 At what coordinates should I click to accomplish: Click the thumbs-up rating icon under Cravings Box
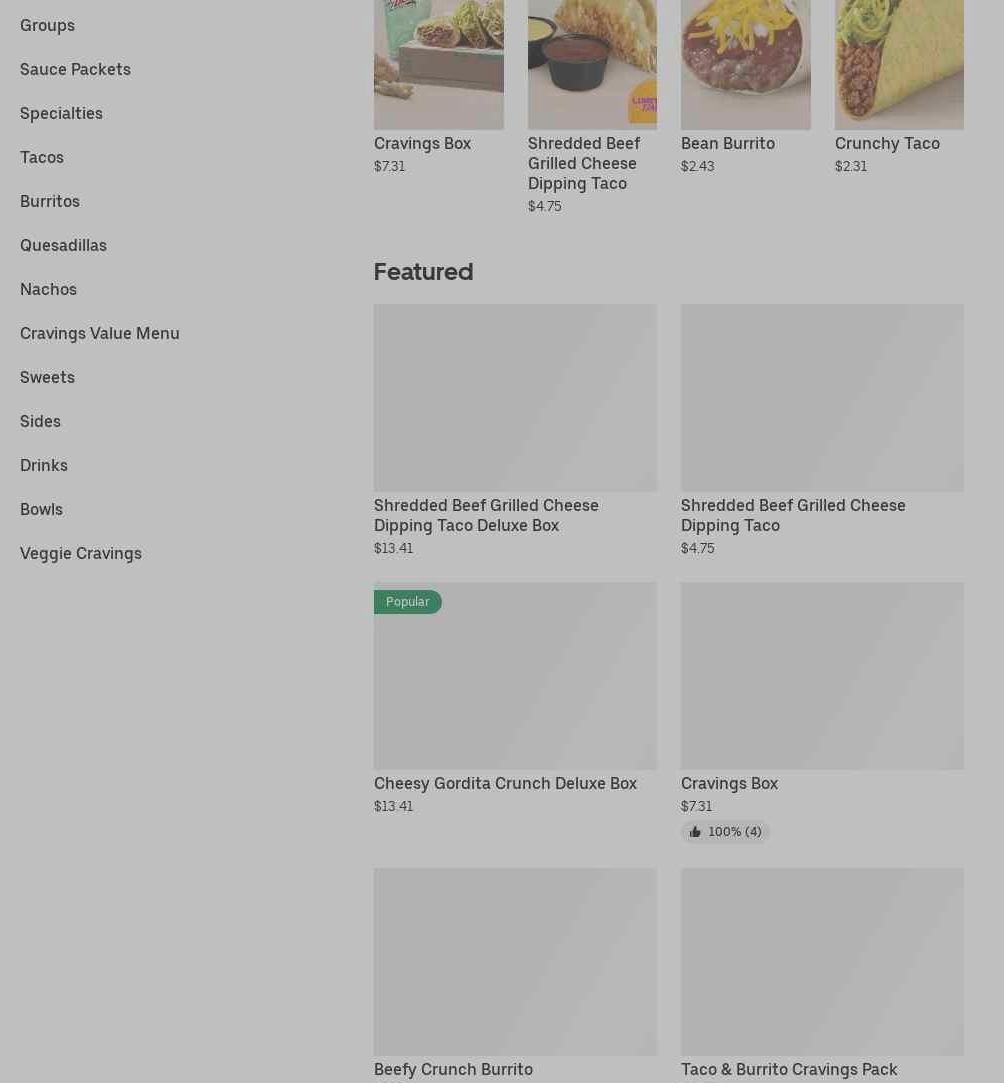pyautogui.click(x=695, y=832)
